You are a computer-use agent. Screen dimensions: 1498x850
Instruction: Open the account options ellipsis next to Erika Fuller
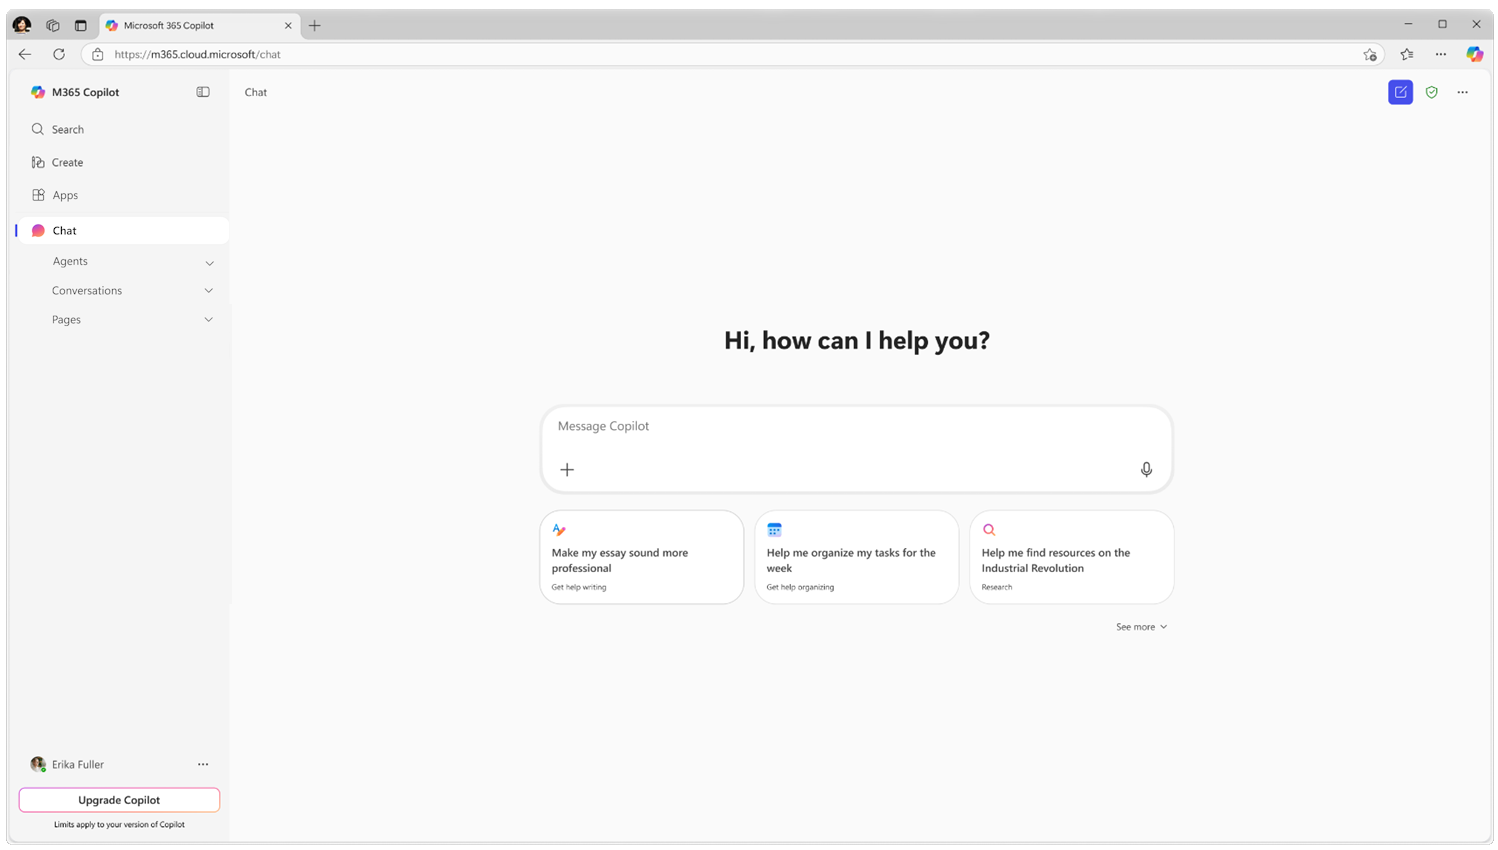pyautogui.click(x=203, y=764)
